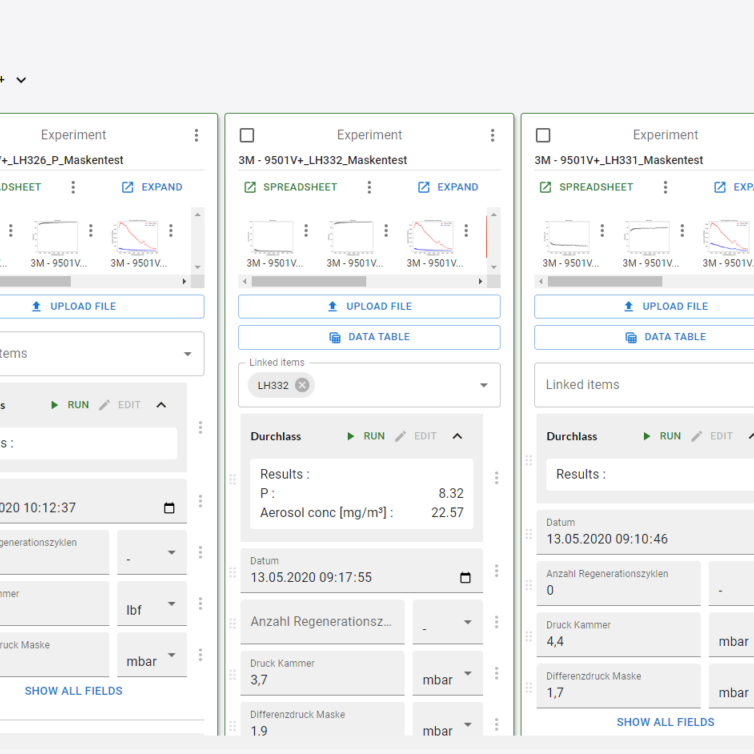Open red-curve chart thumbnail in LH332 card
Viewport: 754px width, 754px height.
pos(429,240)
